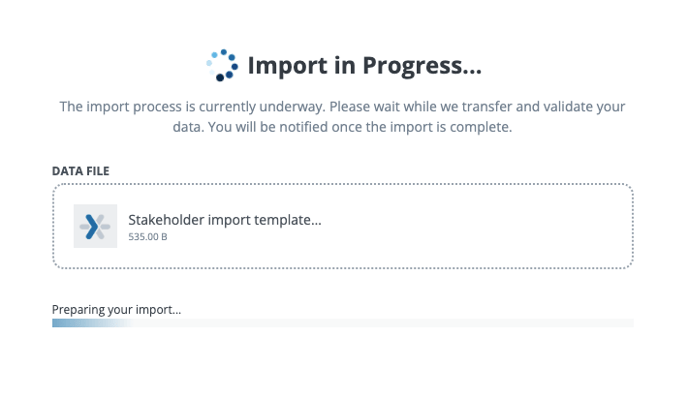Click "The import process is currently underway" sentence

pyautogui.click(x=193, y=107)
